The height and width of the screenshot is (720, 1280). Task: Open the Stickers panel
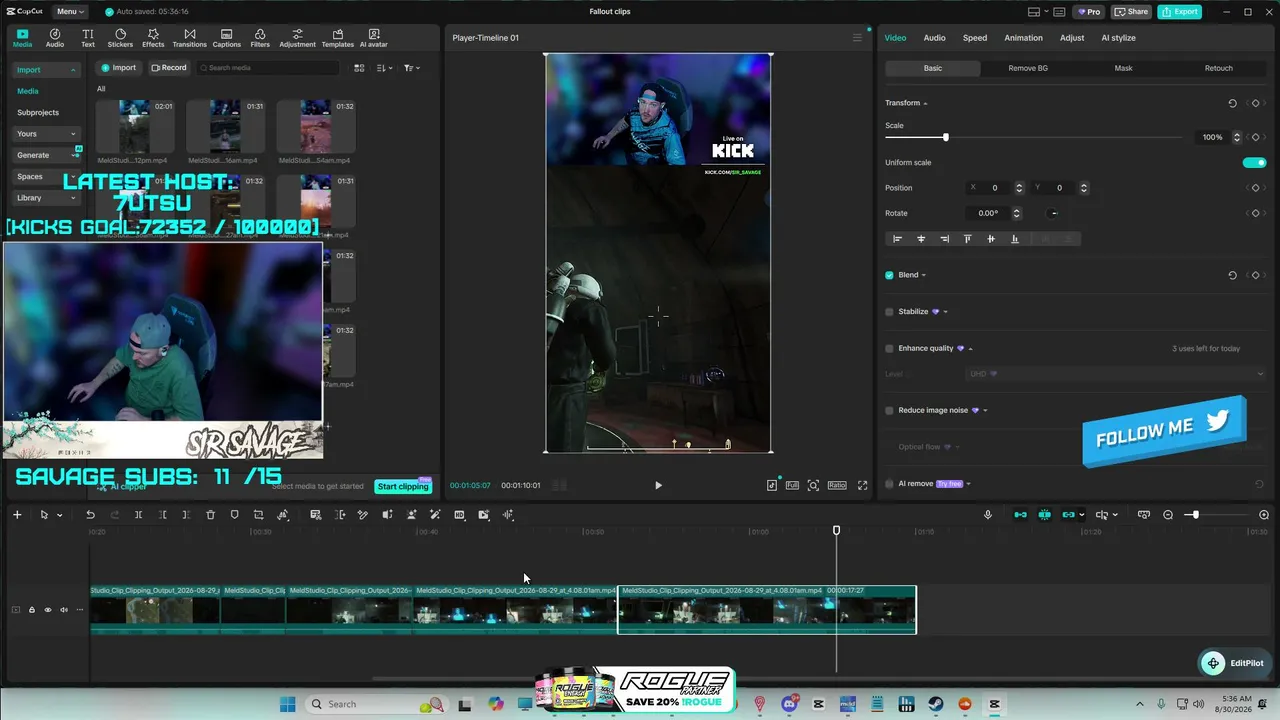click(x=120, y=38)
